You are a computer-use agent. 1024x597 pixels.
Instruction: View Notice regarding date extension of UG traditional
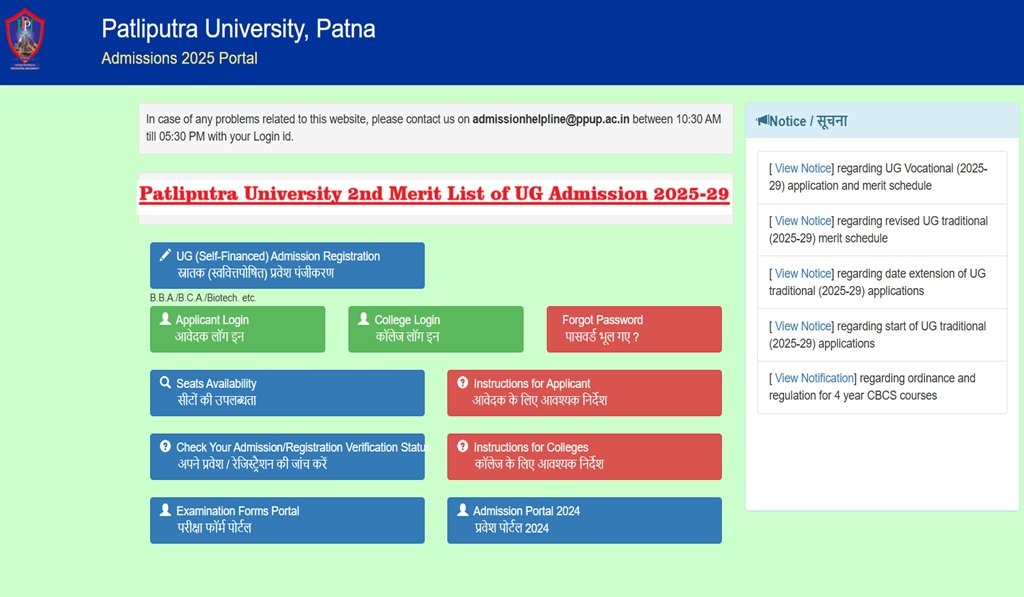pos(803,273)
